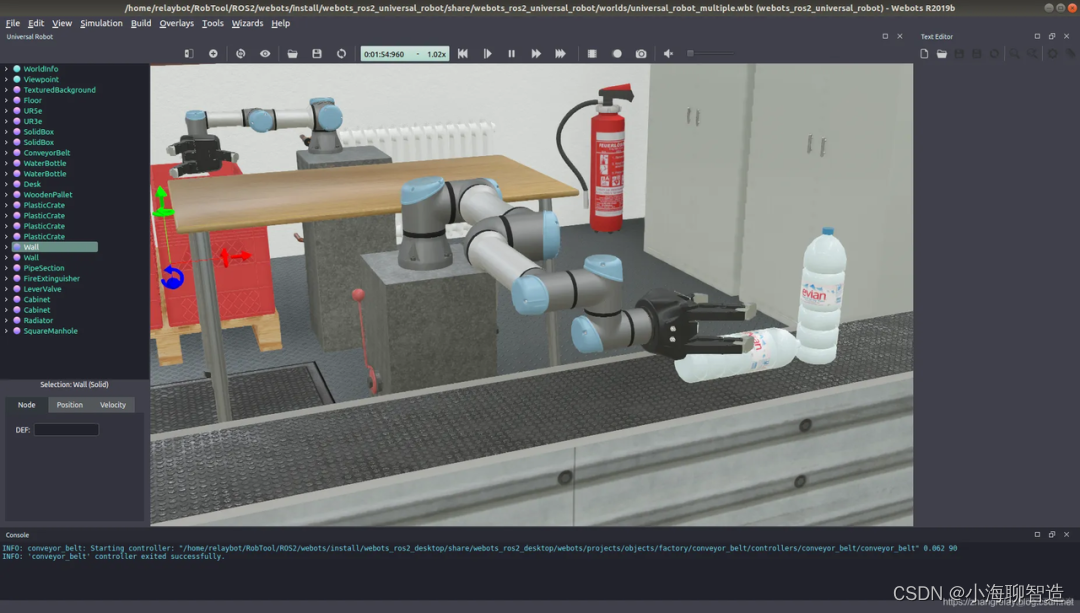
Task: Open the Tools menu
Action: (x=213, y=23)
